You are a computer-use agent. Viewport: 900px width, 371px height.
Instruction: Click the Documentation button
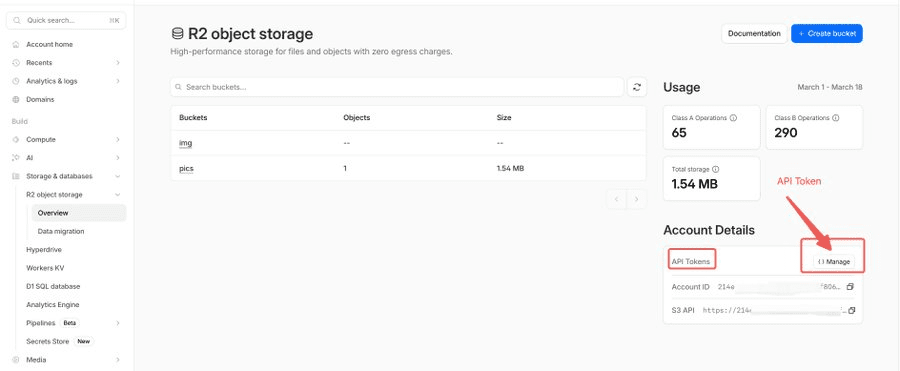point(754,33)
